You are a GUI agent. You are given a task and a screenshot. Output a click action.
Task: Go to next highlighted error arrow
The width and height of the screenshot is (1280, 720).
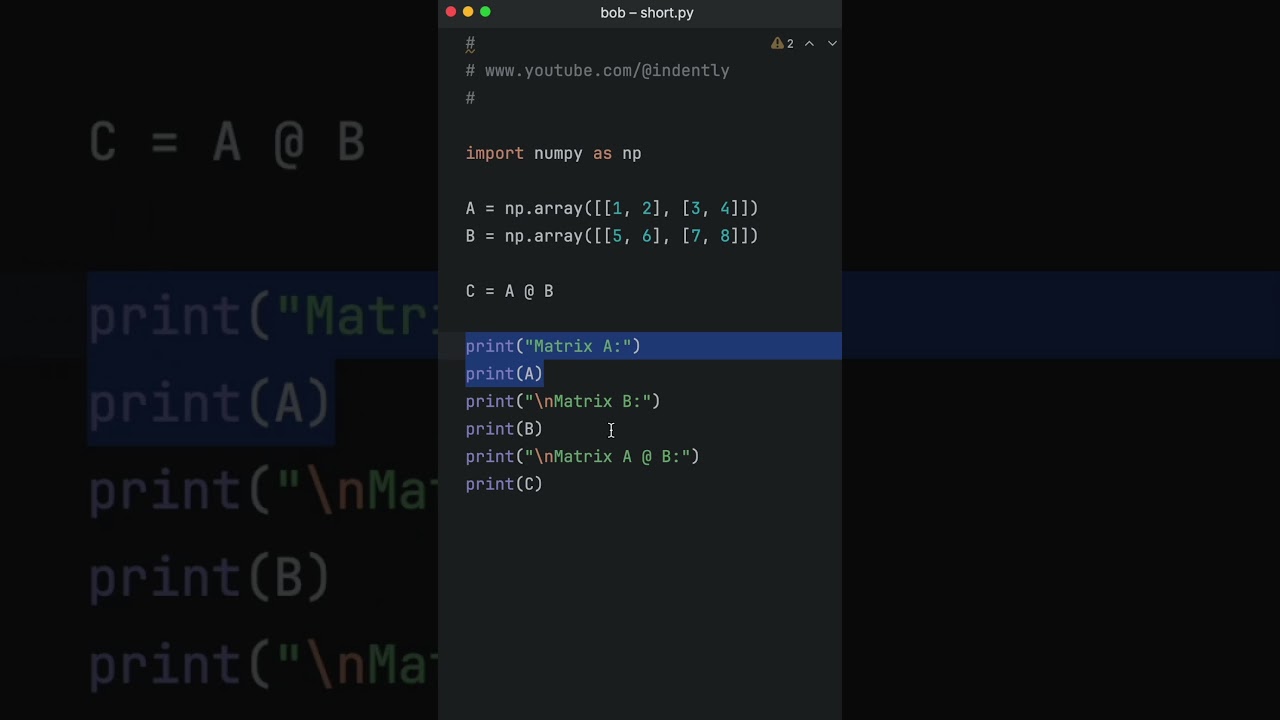click(831, 44)
